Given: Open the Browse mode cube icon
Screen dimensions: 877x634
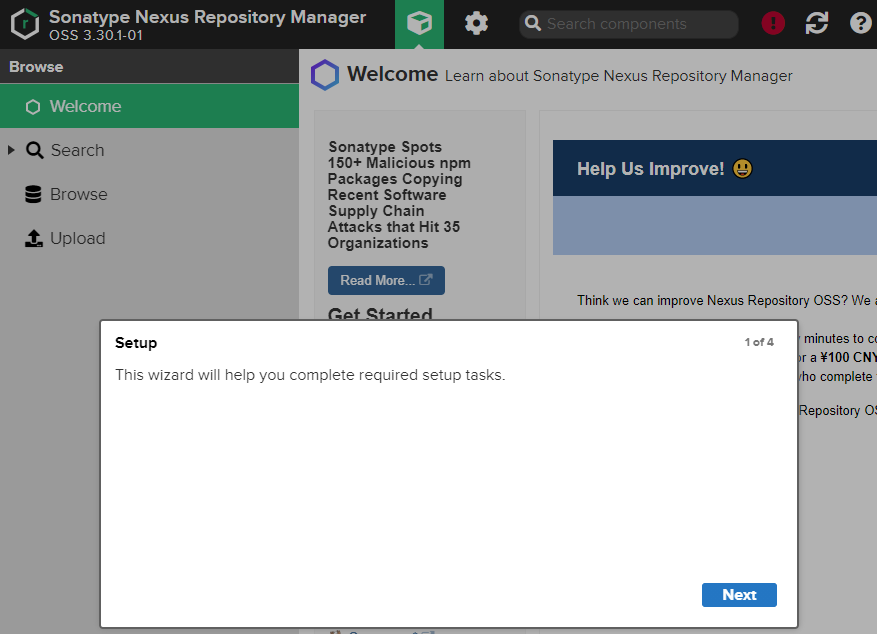Looking at the screenshot, I should [x=419, y=24].
